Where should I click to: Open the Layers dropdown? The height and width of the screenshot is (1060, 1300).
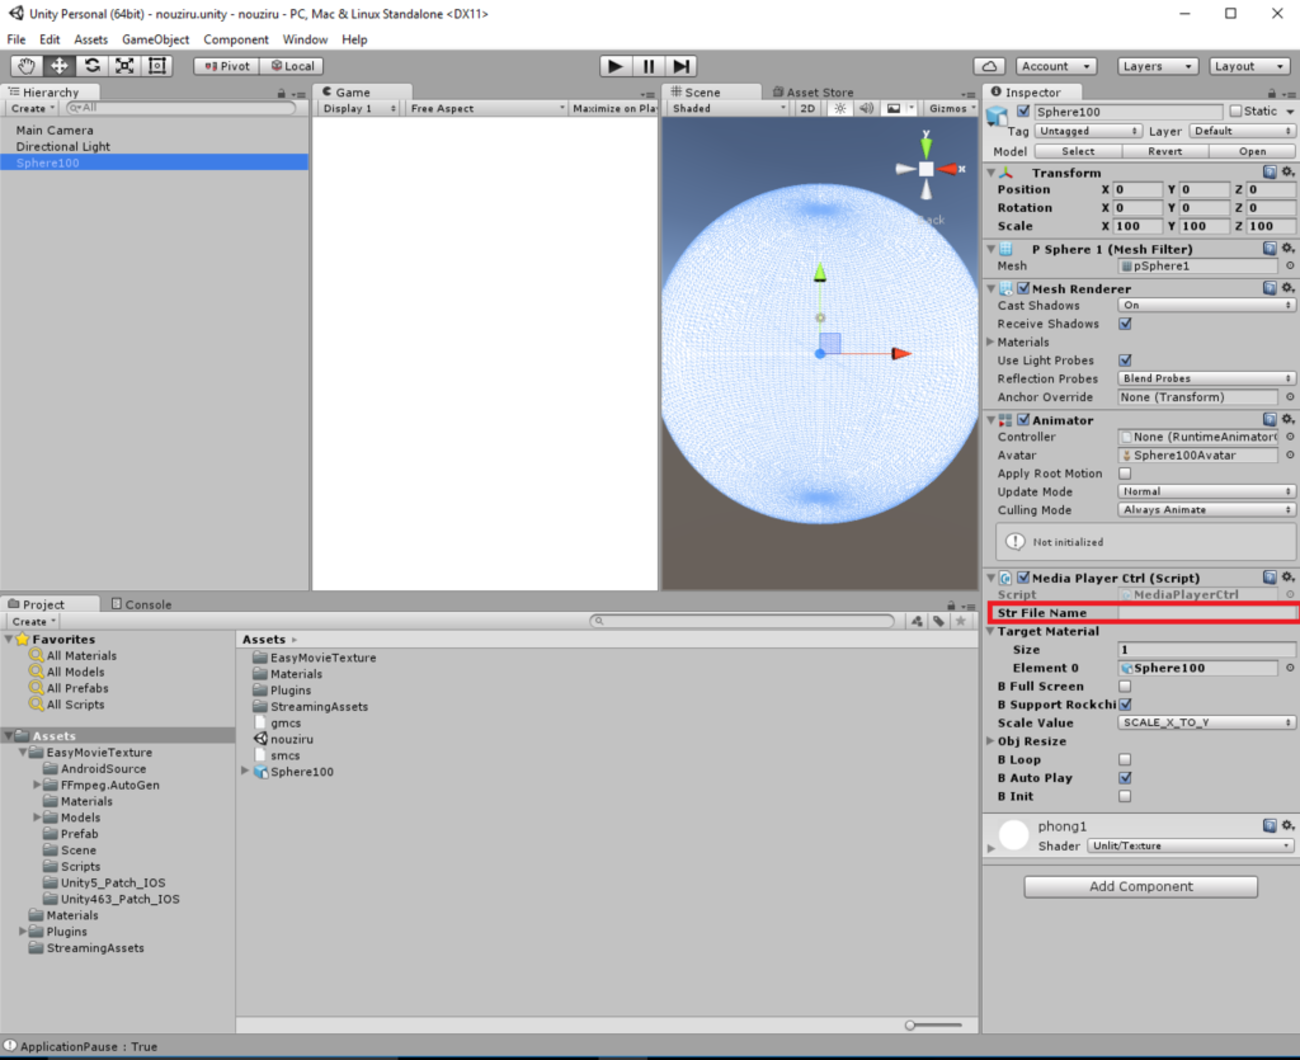pos(1156,66)
